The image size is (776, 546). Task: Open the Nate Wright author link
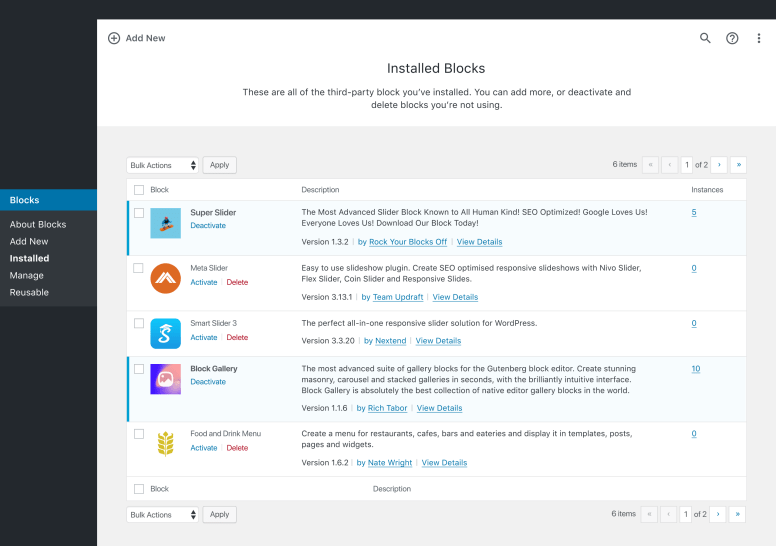[x=390, y=463]
